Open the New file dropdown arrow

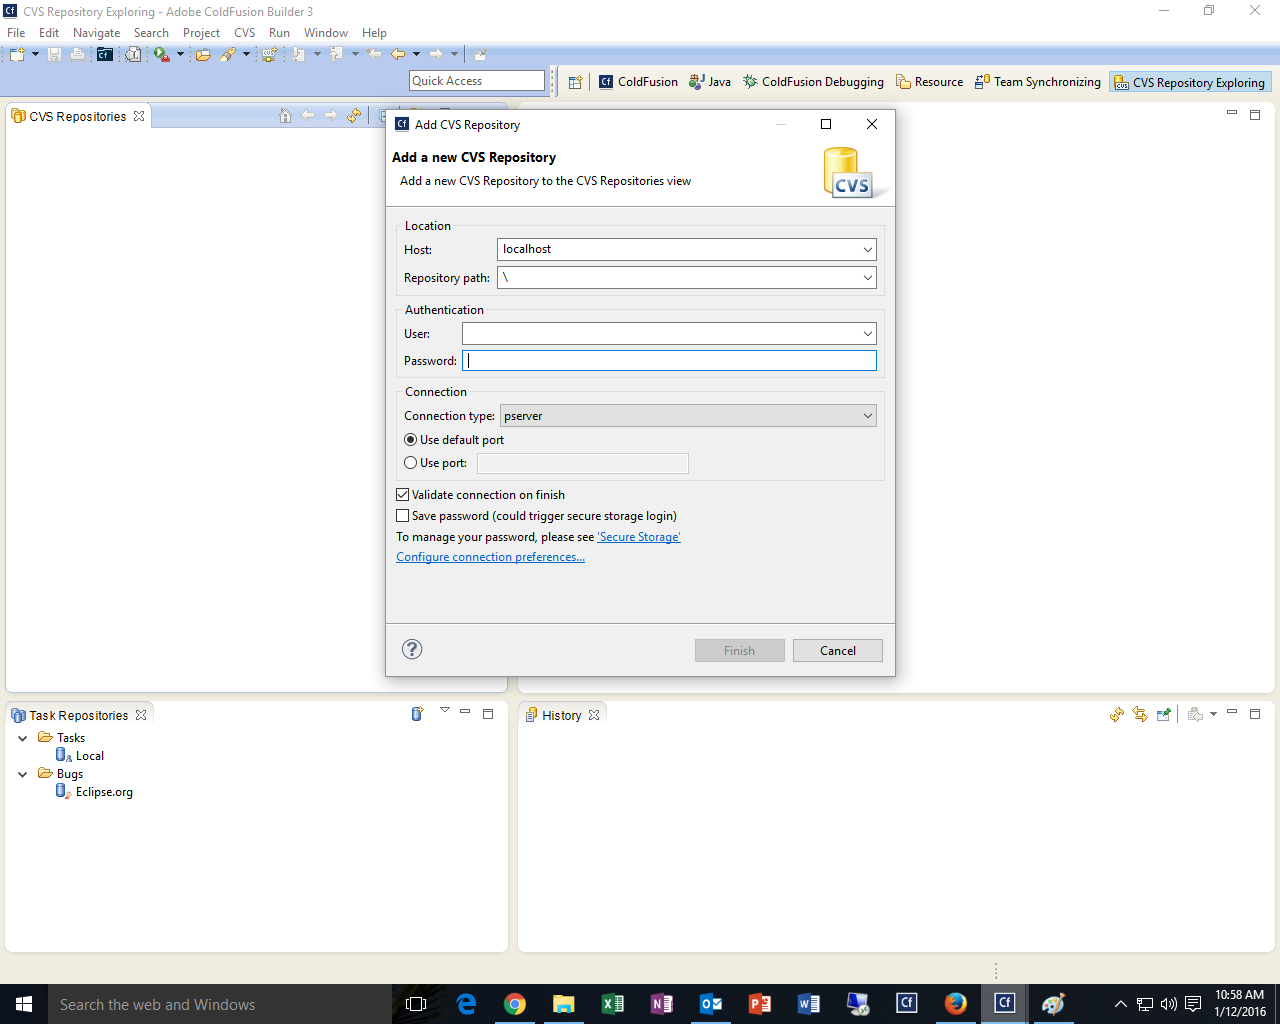click(x=35, y=54)
